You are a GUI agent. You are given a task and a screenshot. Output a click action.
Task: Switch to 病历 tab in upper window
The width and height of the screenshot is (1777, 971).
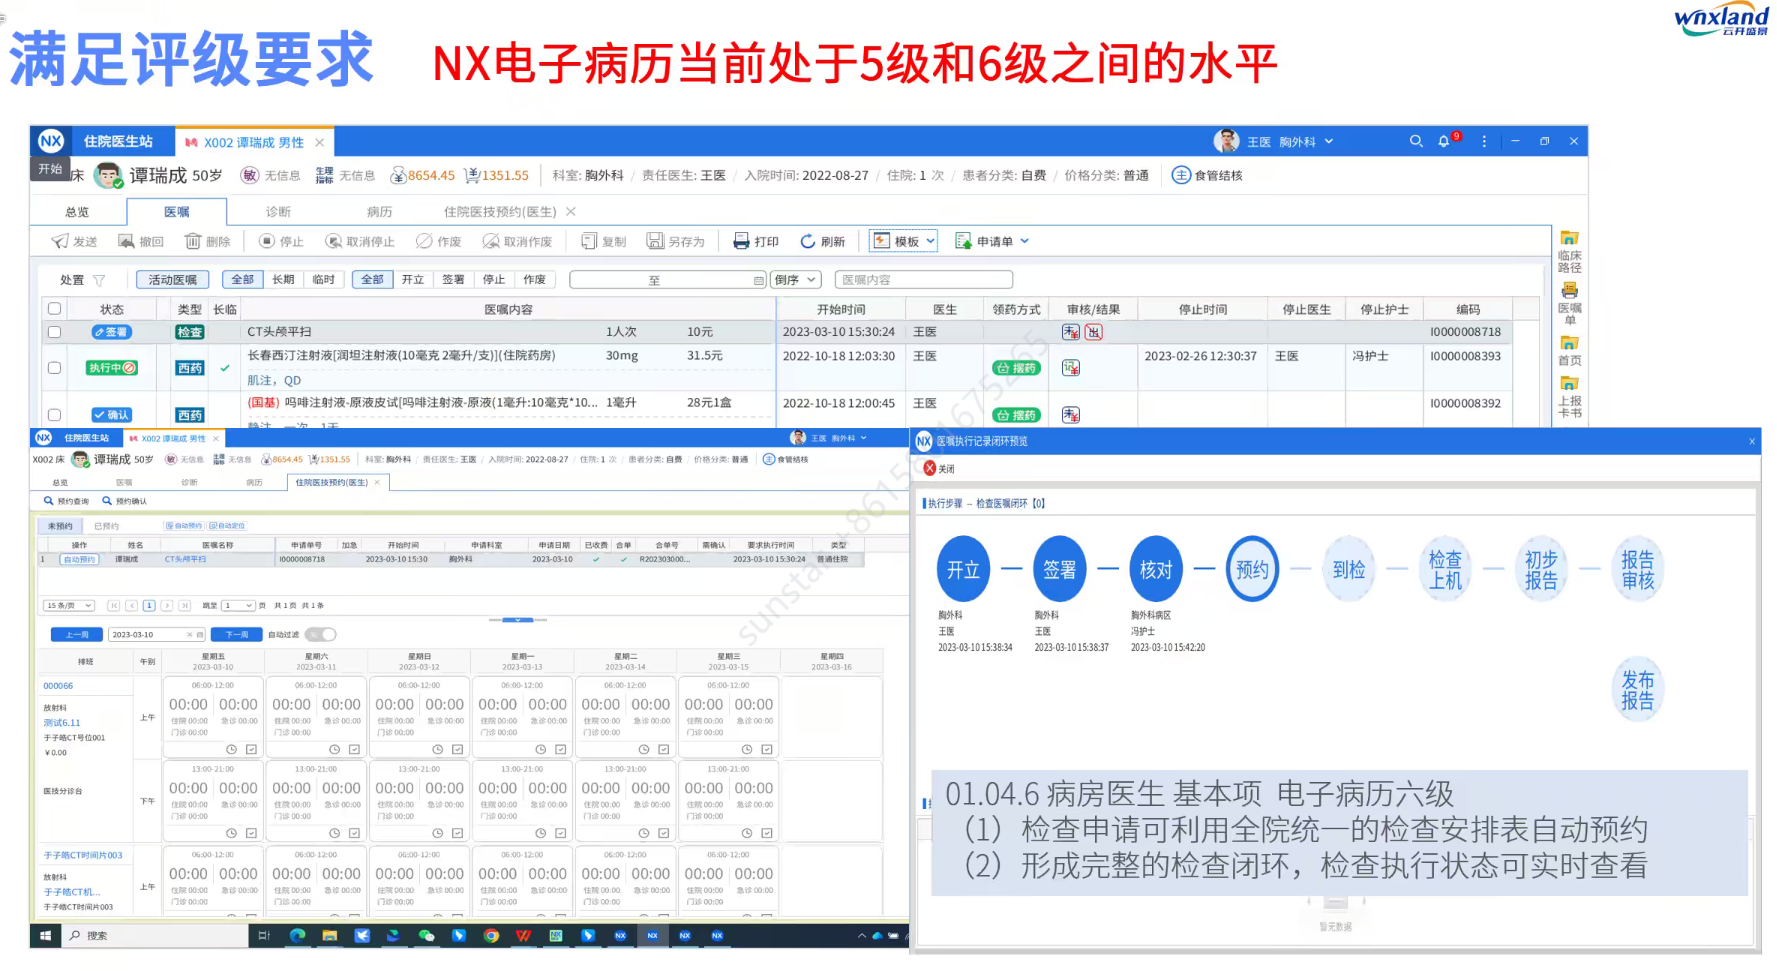click(x=379, y=212)
